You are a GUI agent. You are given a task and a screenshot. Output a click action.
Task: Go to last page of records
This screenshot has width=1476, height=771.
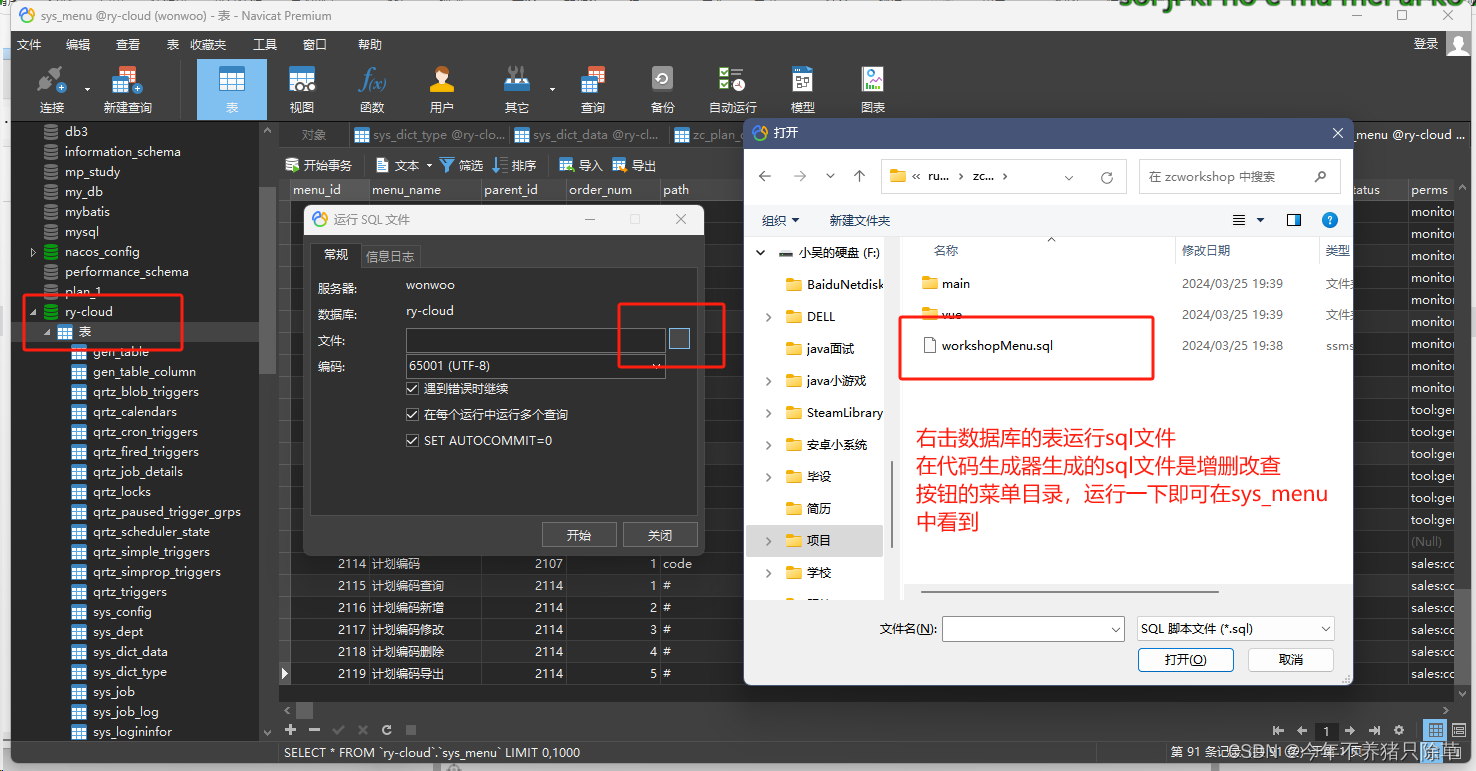[x=1374, y=731]
